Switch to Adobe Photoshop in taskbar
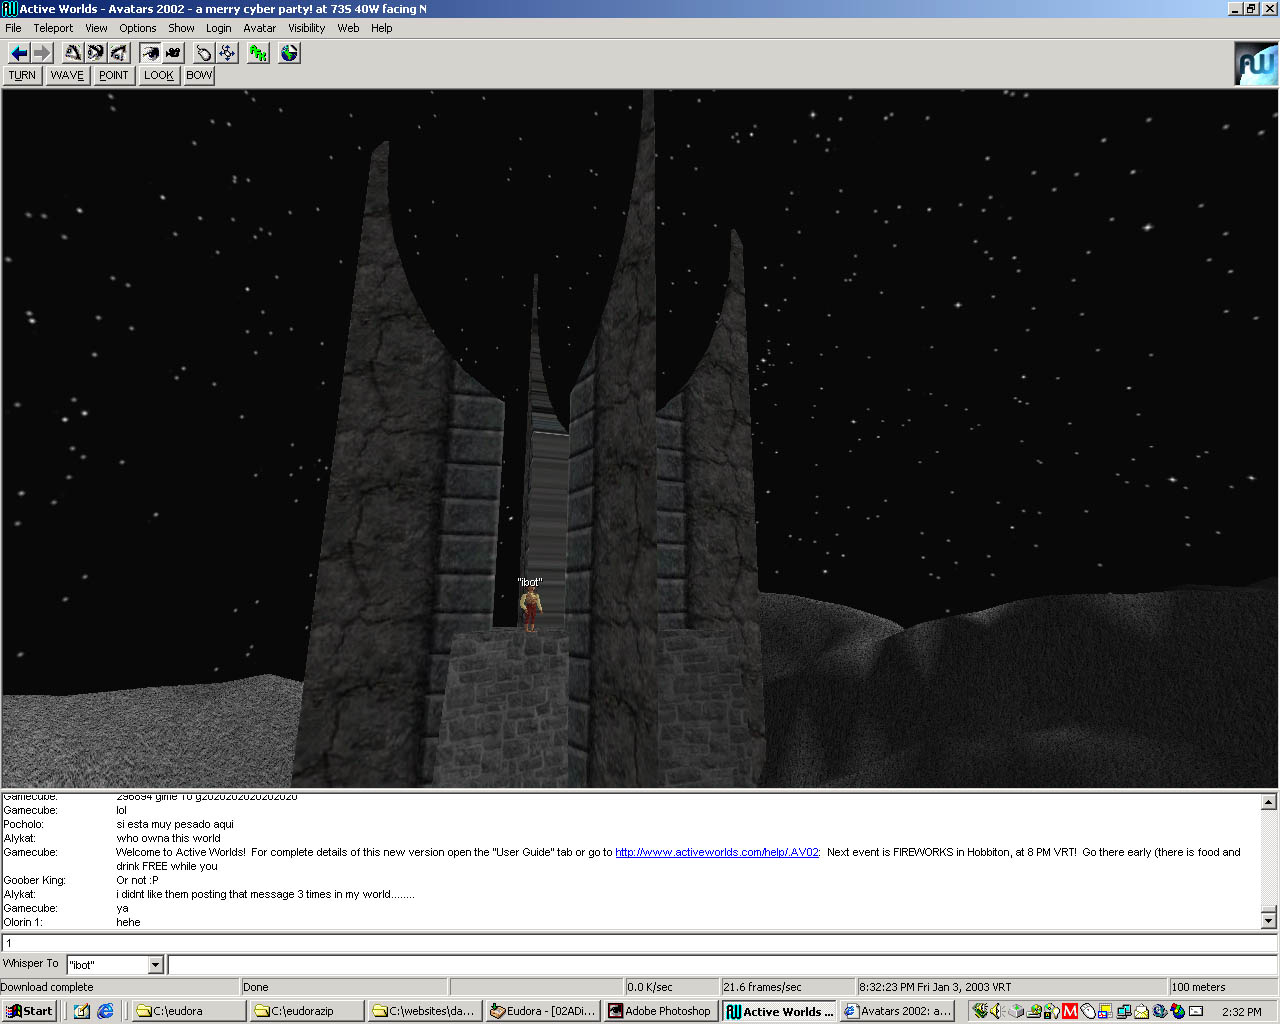The height and width of the screenshot is (1024, 1280). click(660, 1011)
